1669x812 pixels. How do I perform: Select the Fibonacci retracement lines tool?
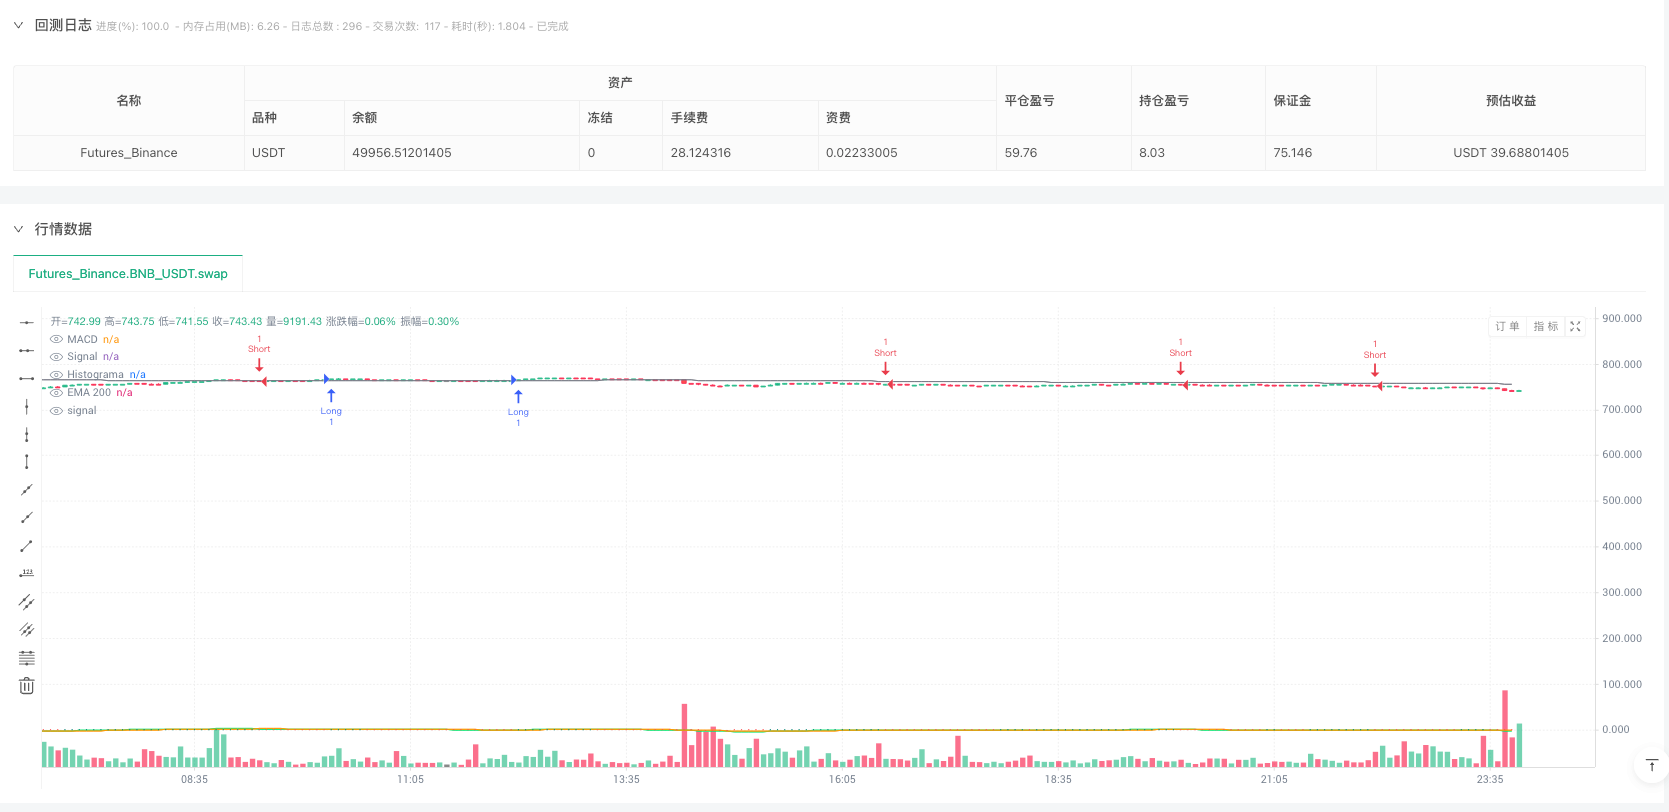coord(27,658)
